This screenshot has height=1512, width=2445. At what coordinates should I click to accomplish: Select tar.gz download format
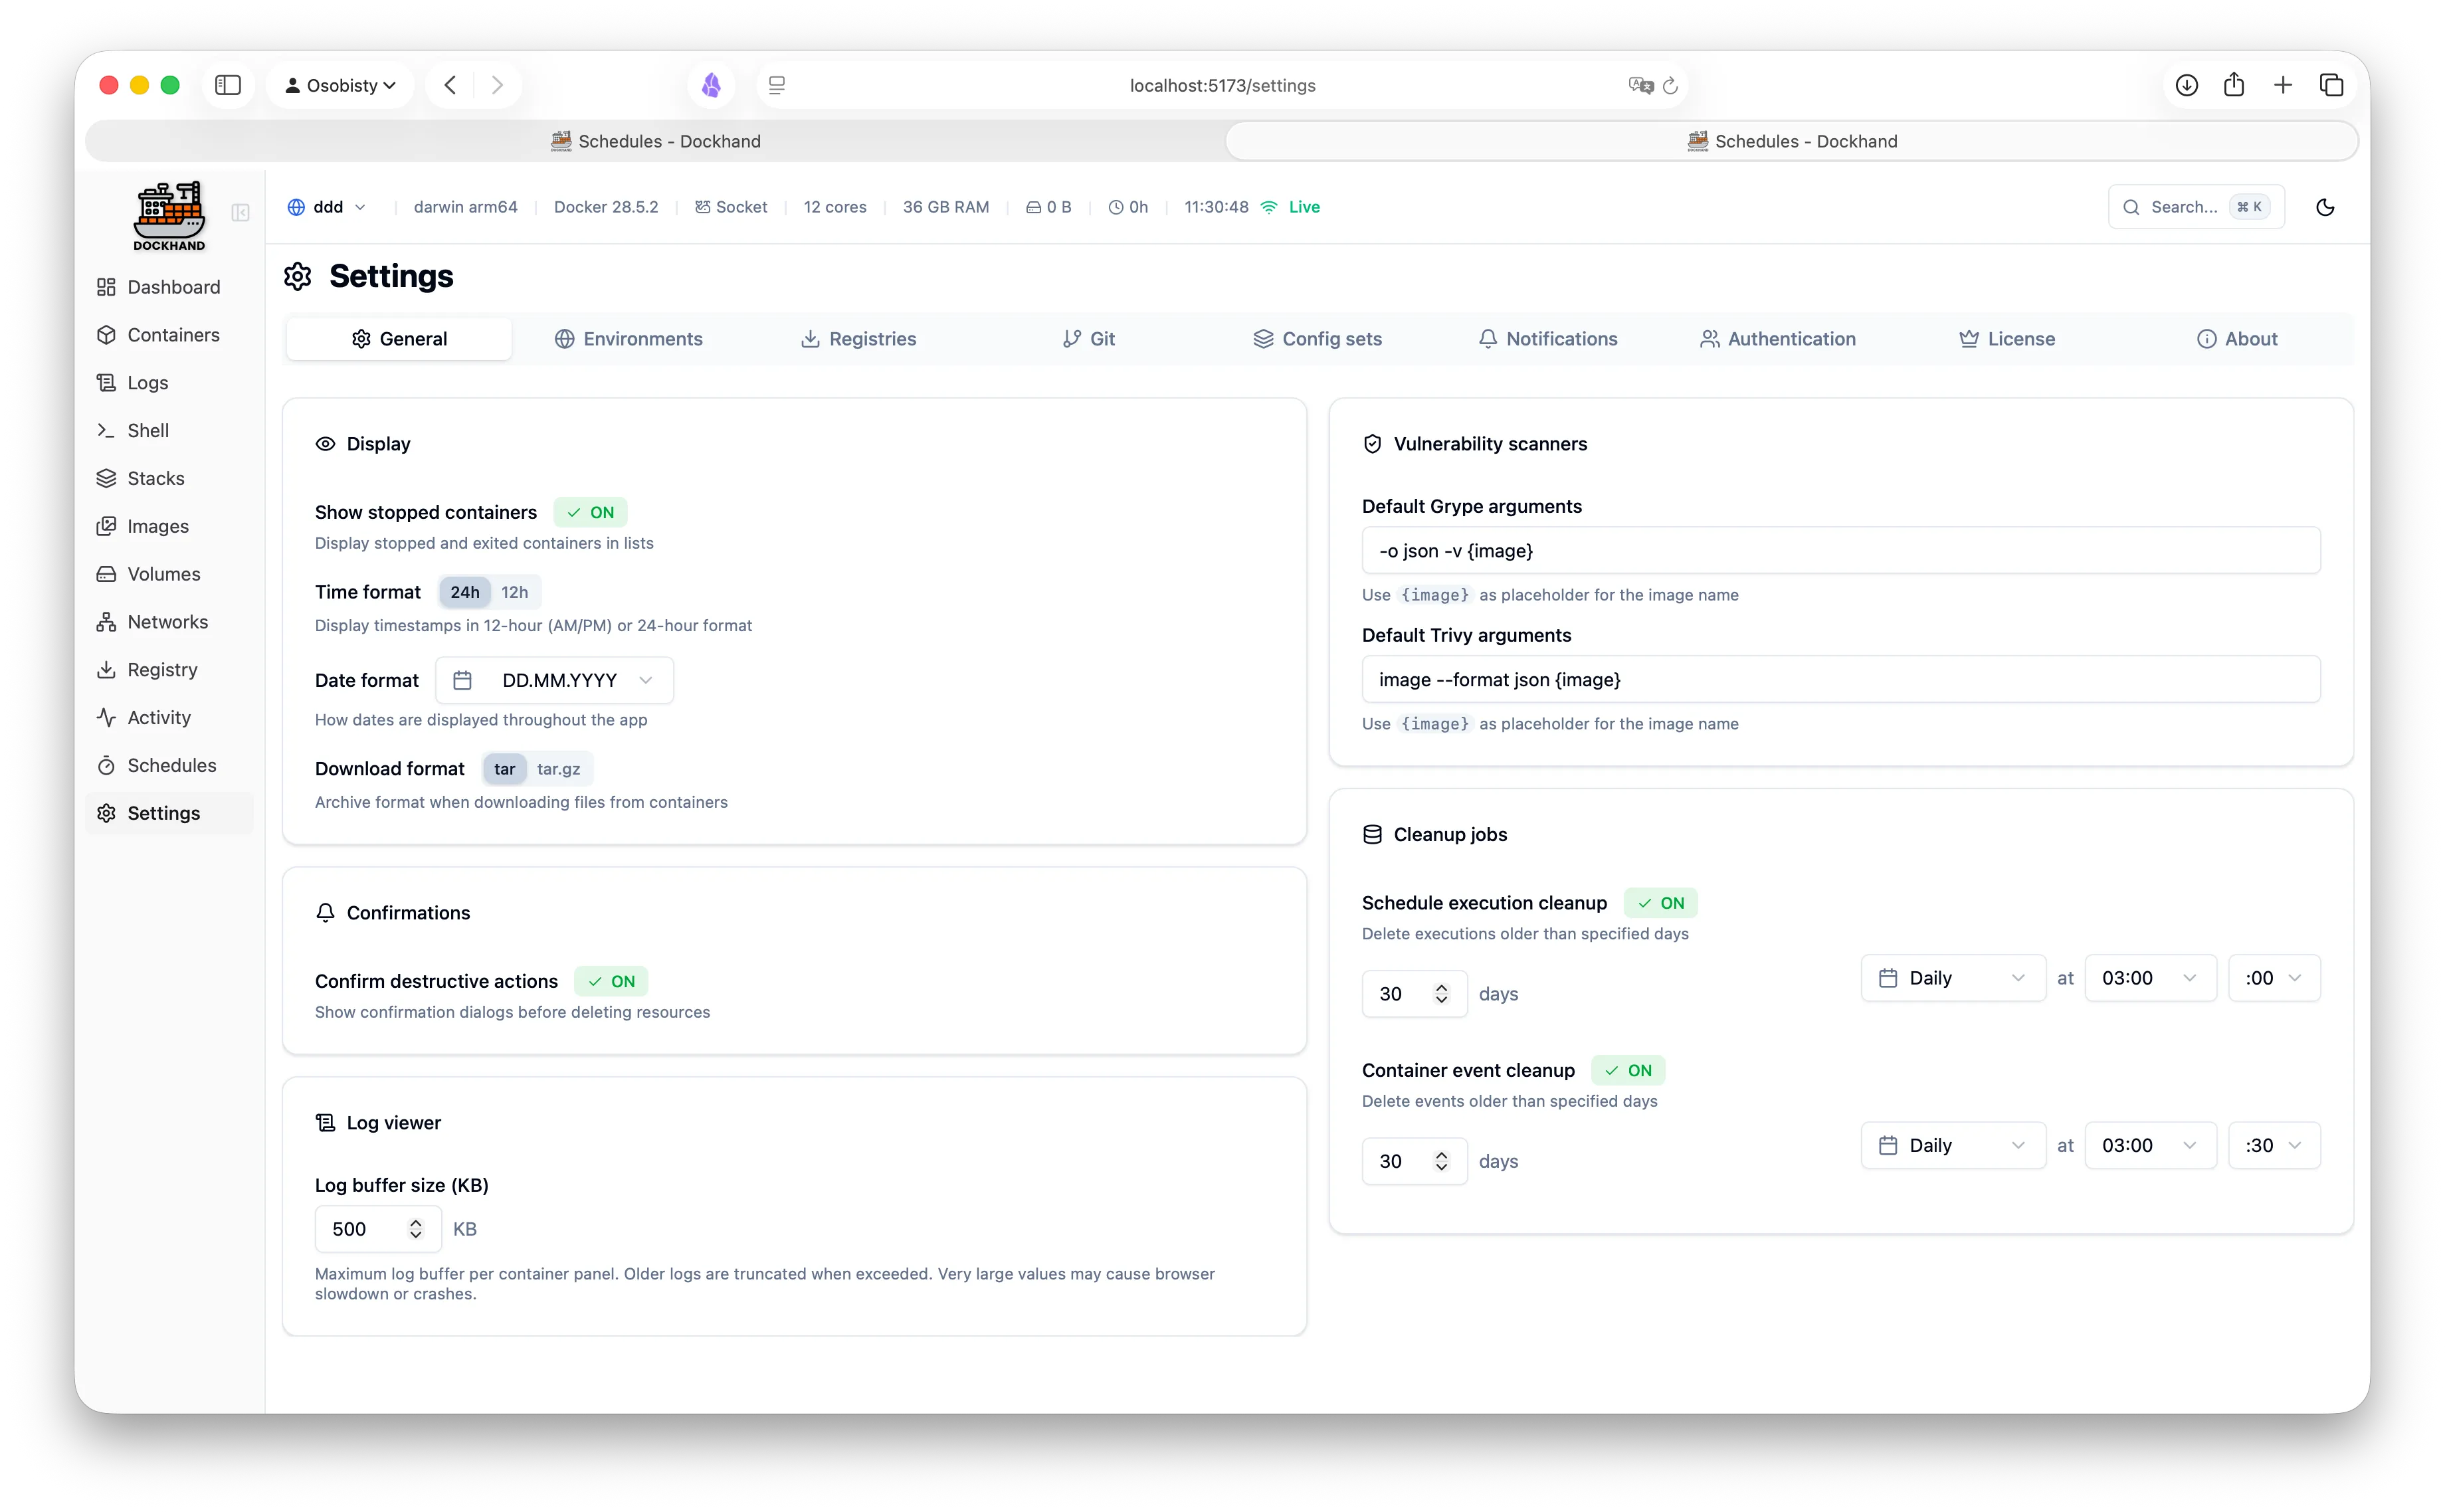pos(558,769)
